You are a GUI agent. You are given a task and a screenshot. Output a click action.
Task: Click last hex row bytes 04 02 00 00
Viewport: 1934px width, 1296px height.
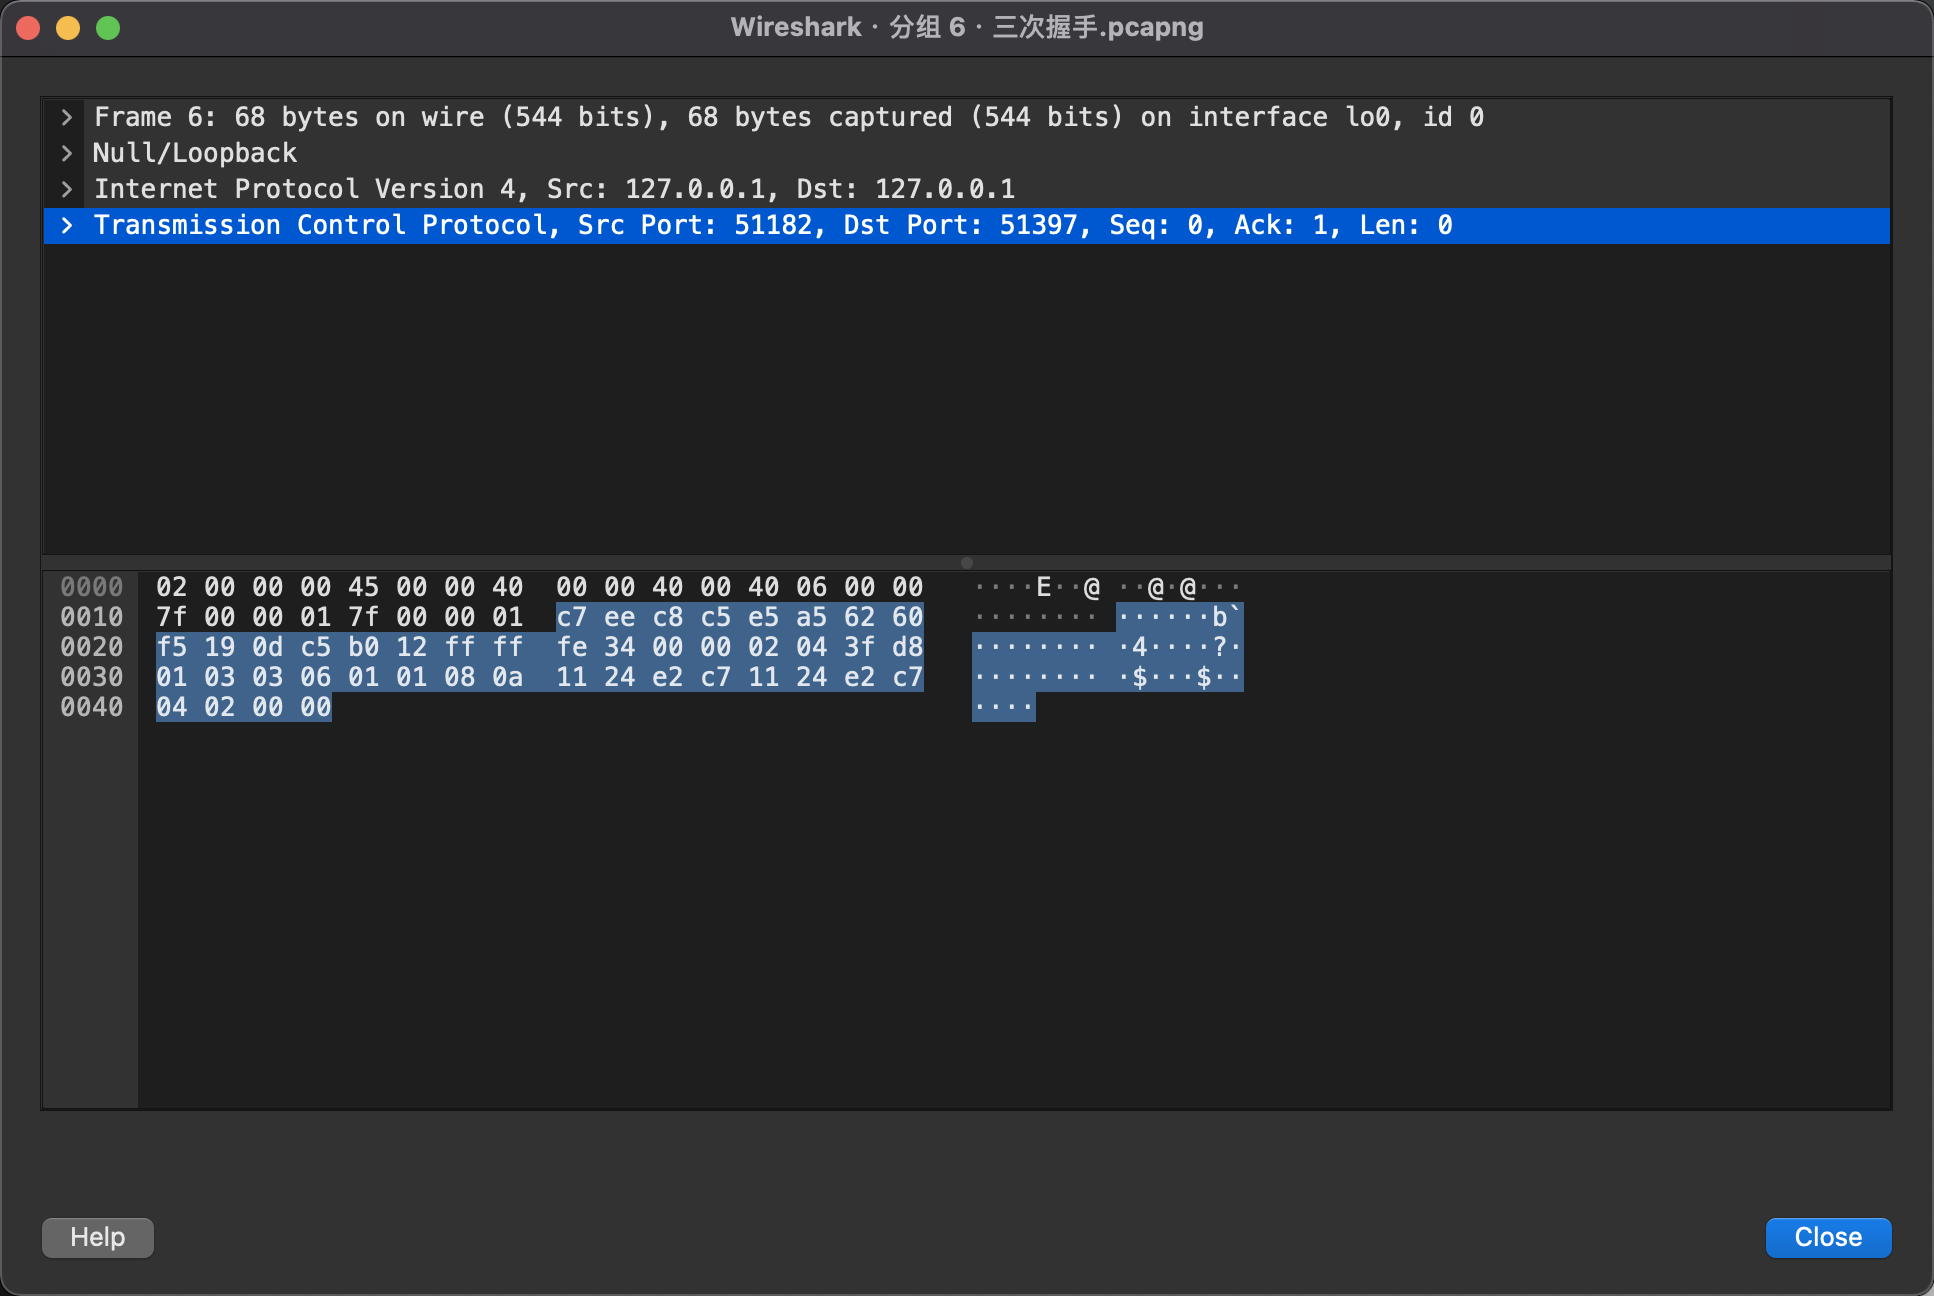(243, 707)
